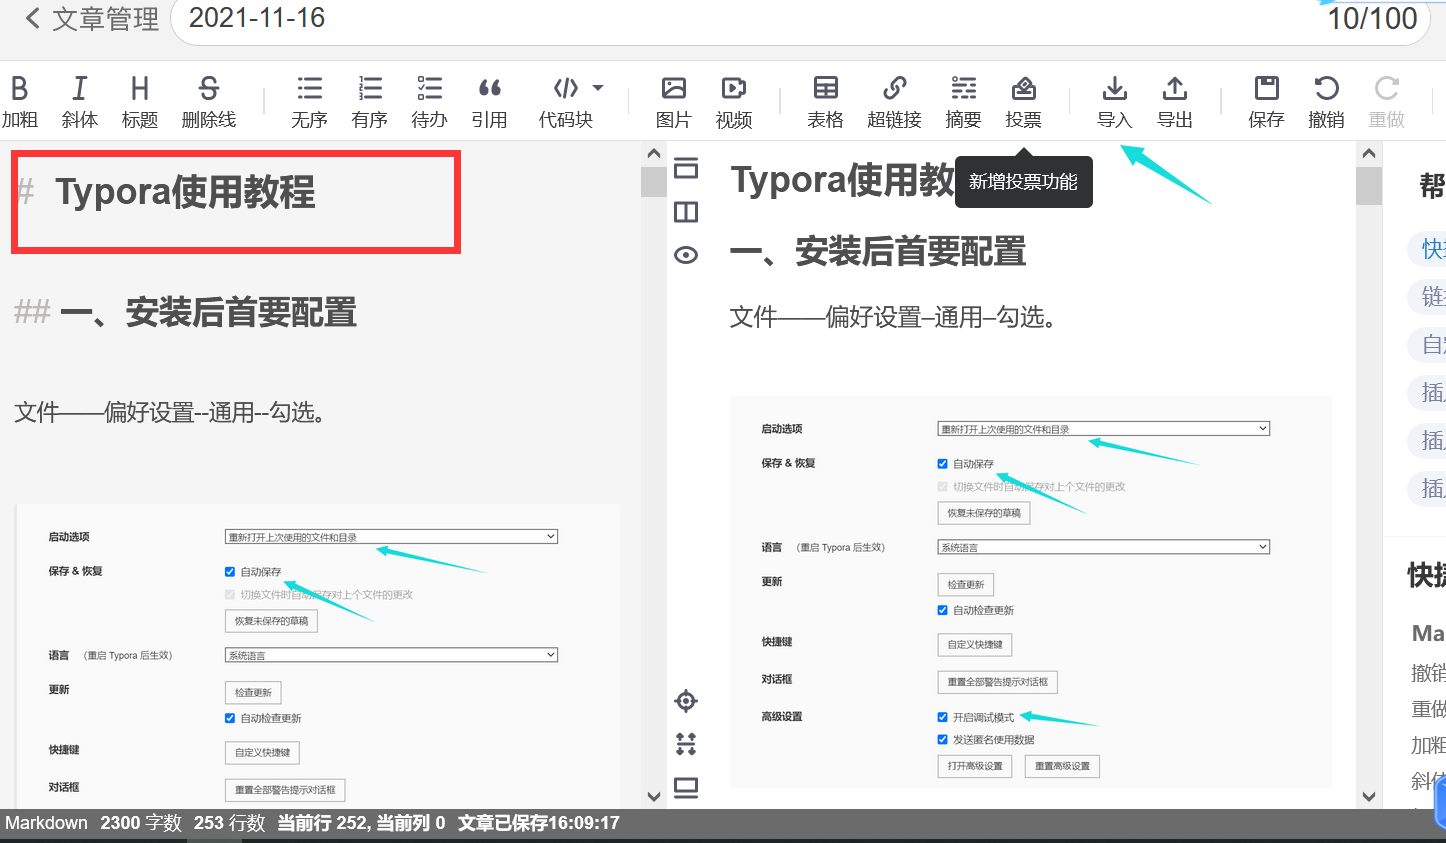The height and width of the screenshot is (843, 1446).
Task: Click 检查更新 button in preview image
Action: tap(966, 585)
